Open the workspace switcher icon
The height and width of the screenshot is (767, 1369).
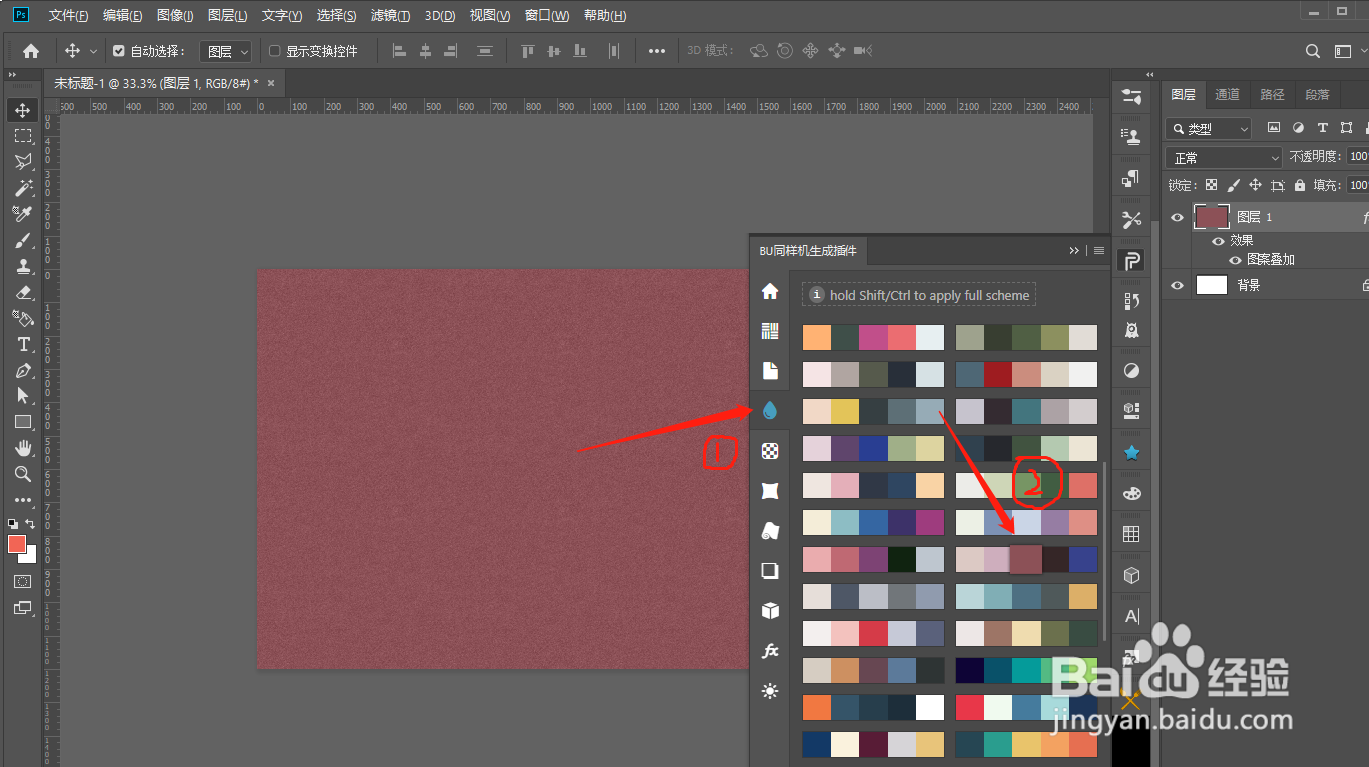click(x=1343, y=51)
